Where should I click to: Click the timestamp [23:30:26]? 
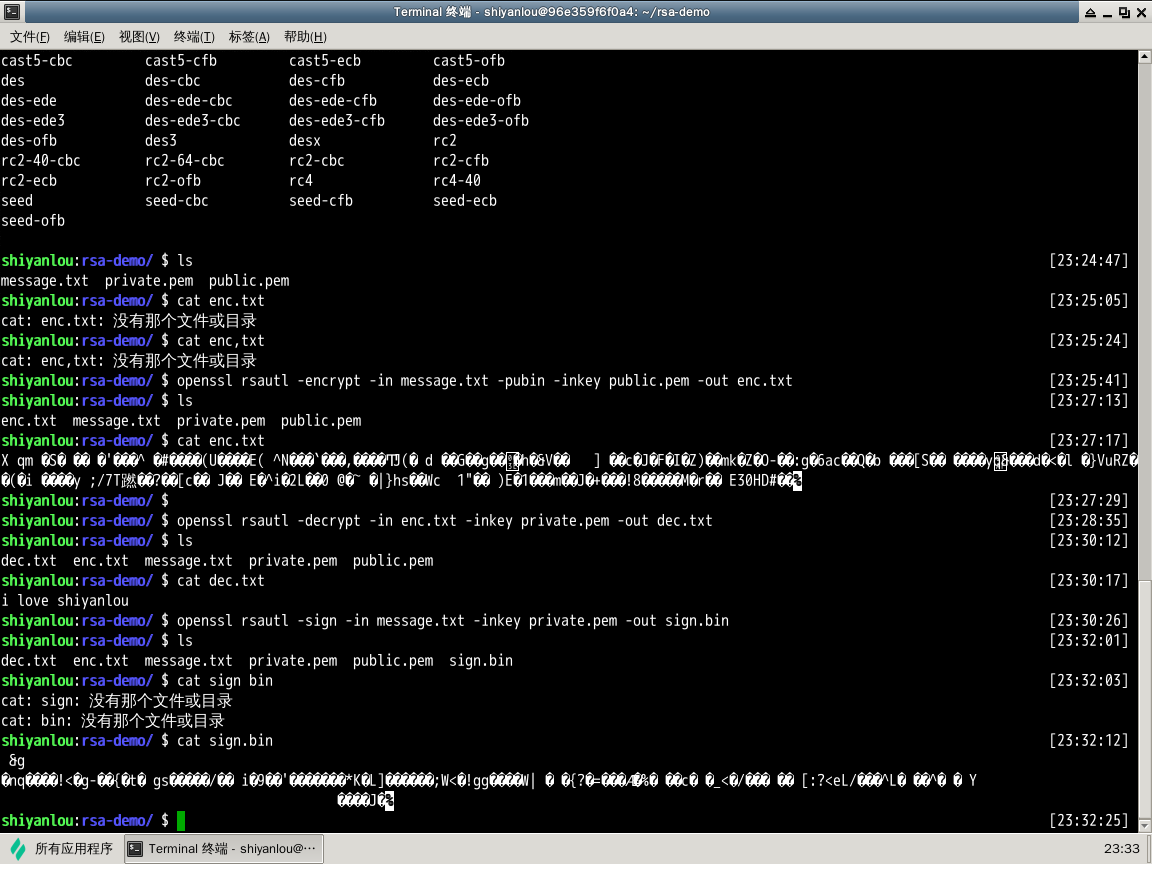point(1088,621)
